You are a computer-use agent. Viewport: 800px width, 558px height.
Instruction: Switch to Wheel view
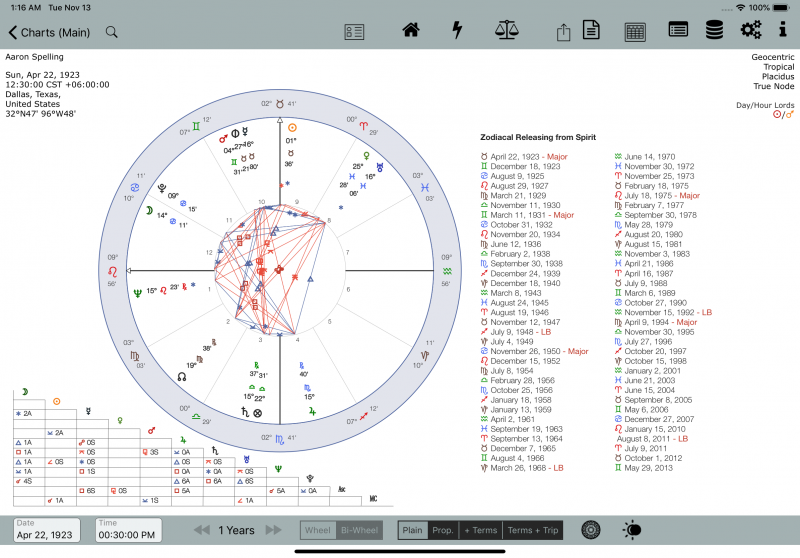pos(318,530)
